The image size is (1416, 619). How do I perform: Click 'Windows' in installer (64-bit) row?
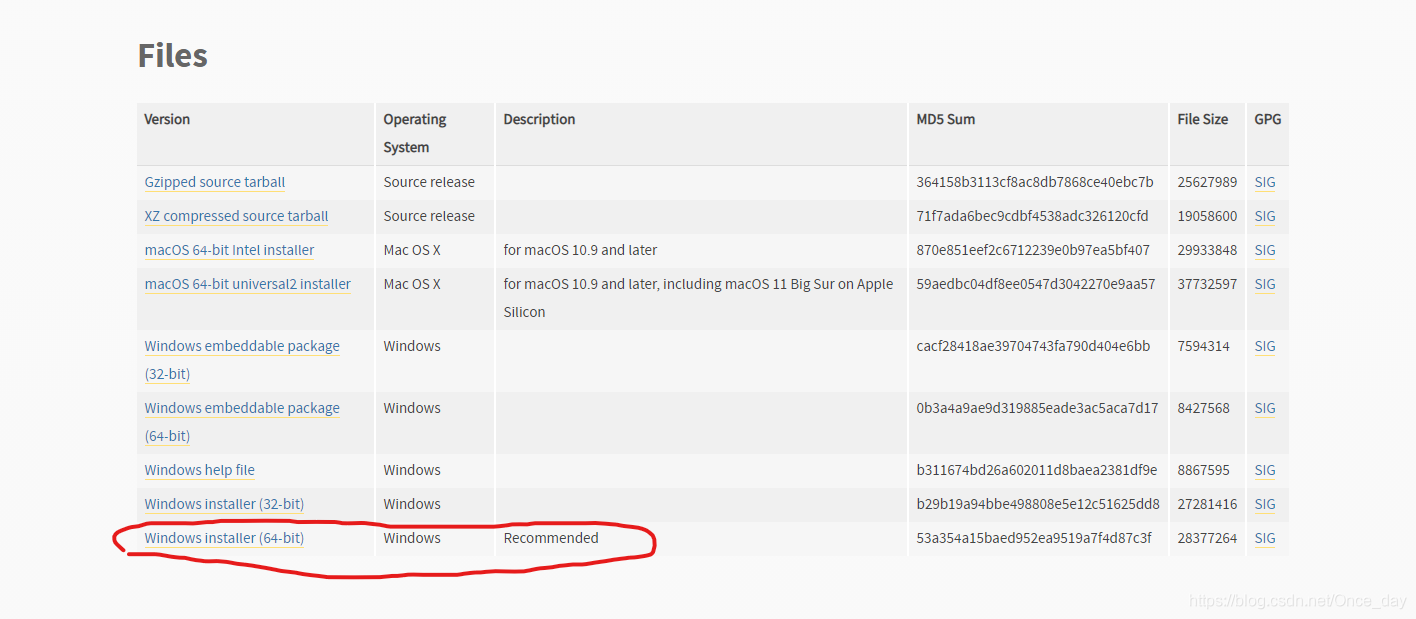click(412, 538)
